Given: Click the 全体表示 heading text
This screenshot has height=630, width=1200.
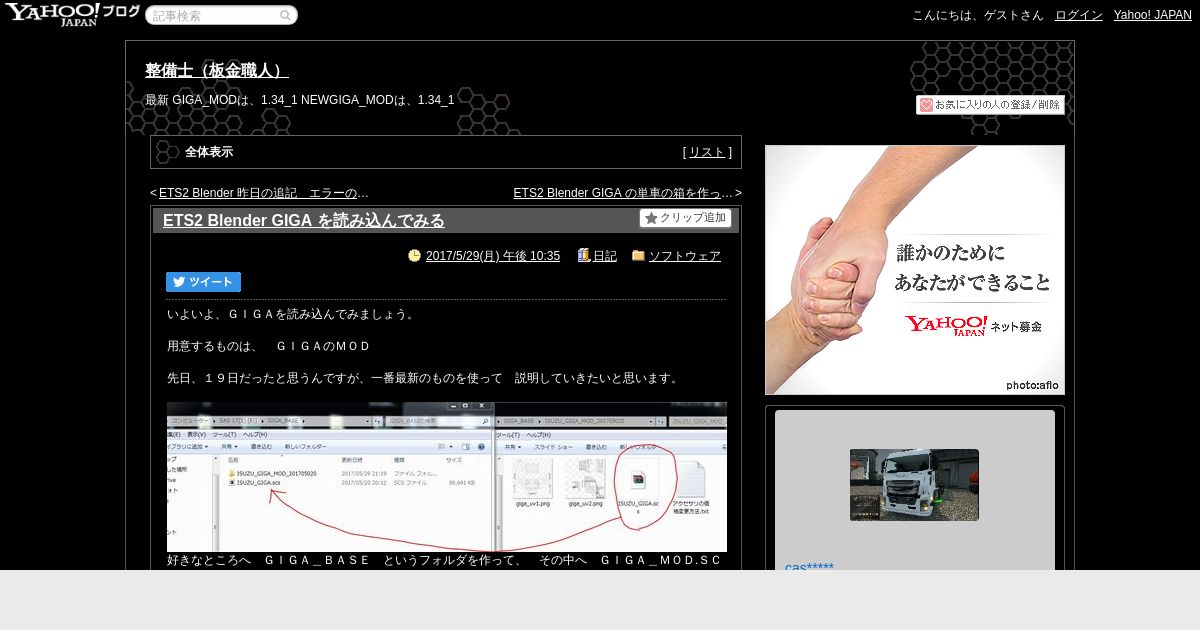Looking at the screenshot, I should tap(209, 152).
